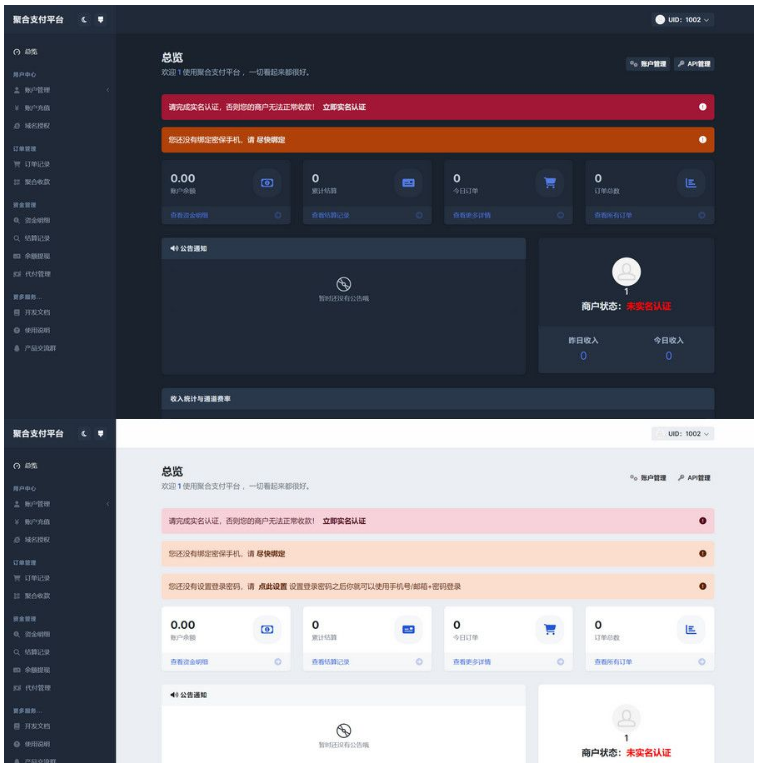Viewport: 760px width, 763px height.
Task: Click the card icon on dark 累计结算 card
Action: pyautogui.click(x=408, y=183)
